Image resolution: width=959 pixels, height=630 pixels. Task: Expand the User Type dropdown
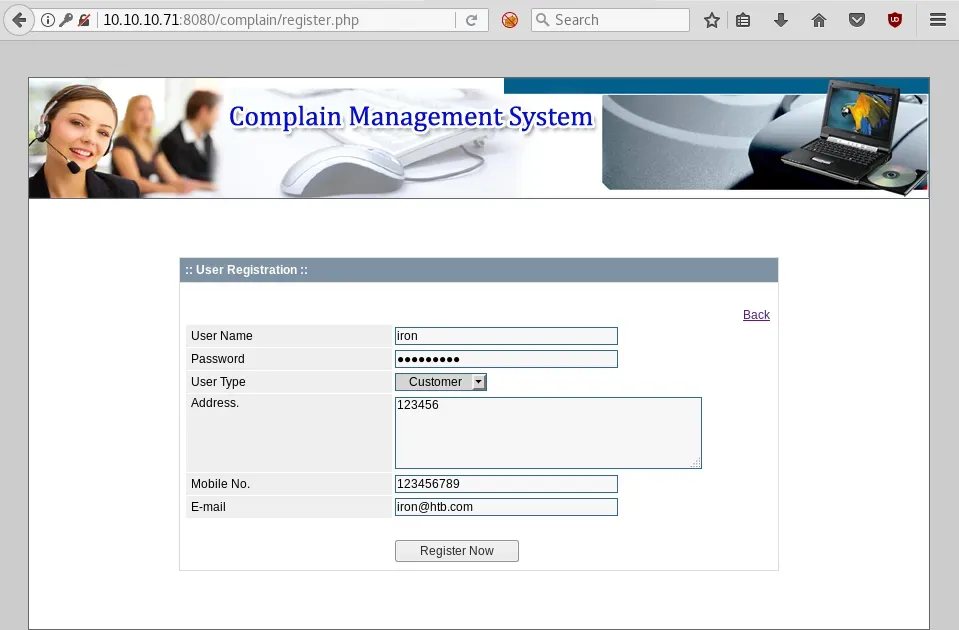[441, 382]
